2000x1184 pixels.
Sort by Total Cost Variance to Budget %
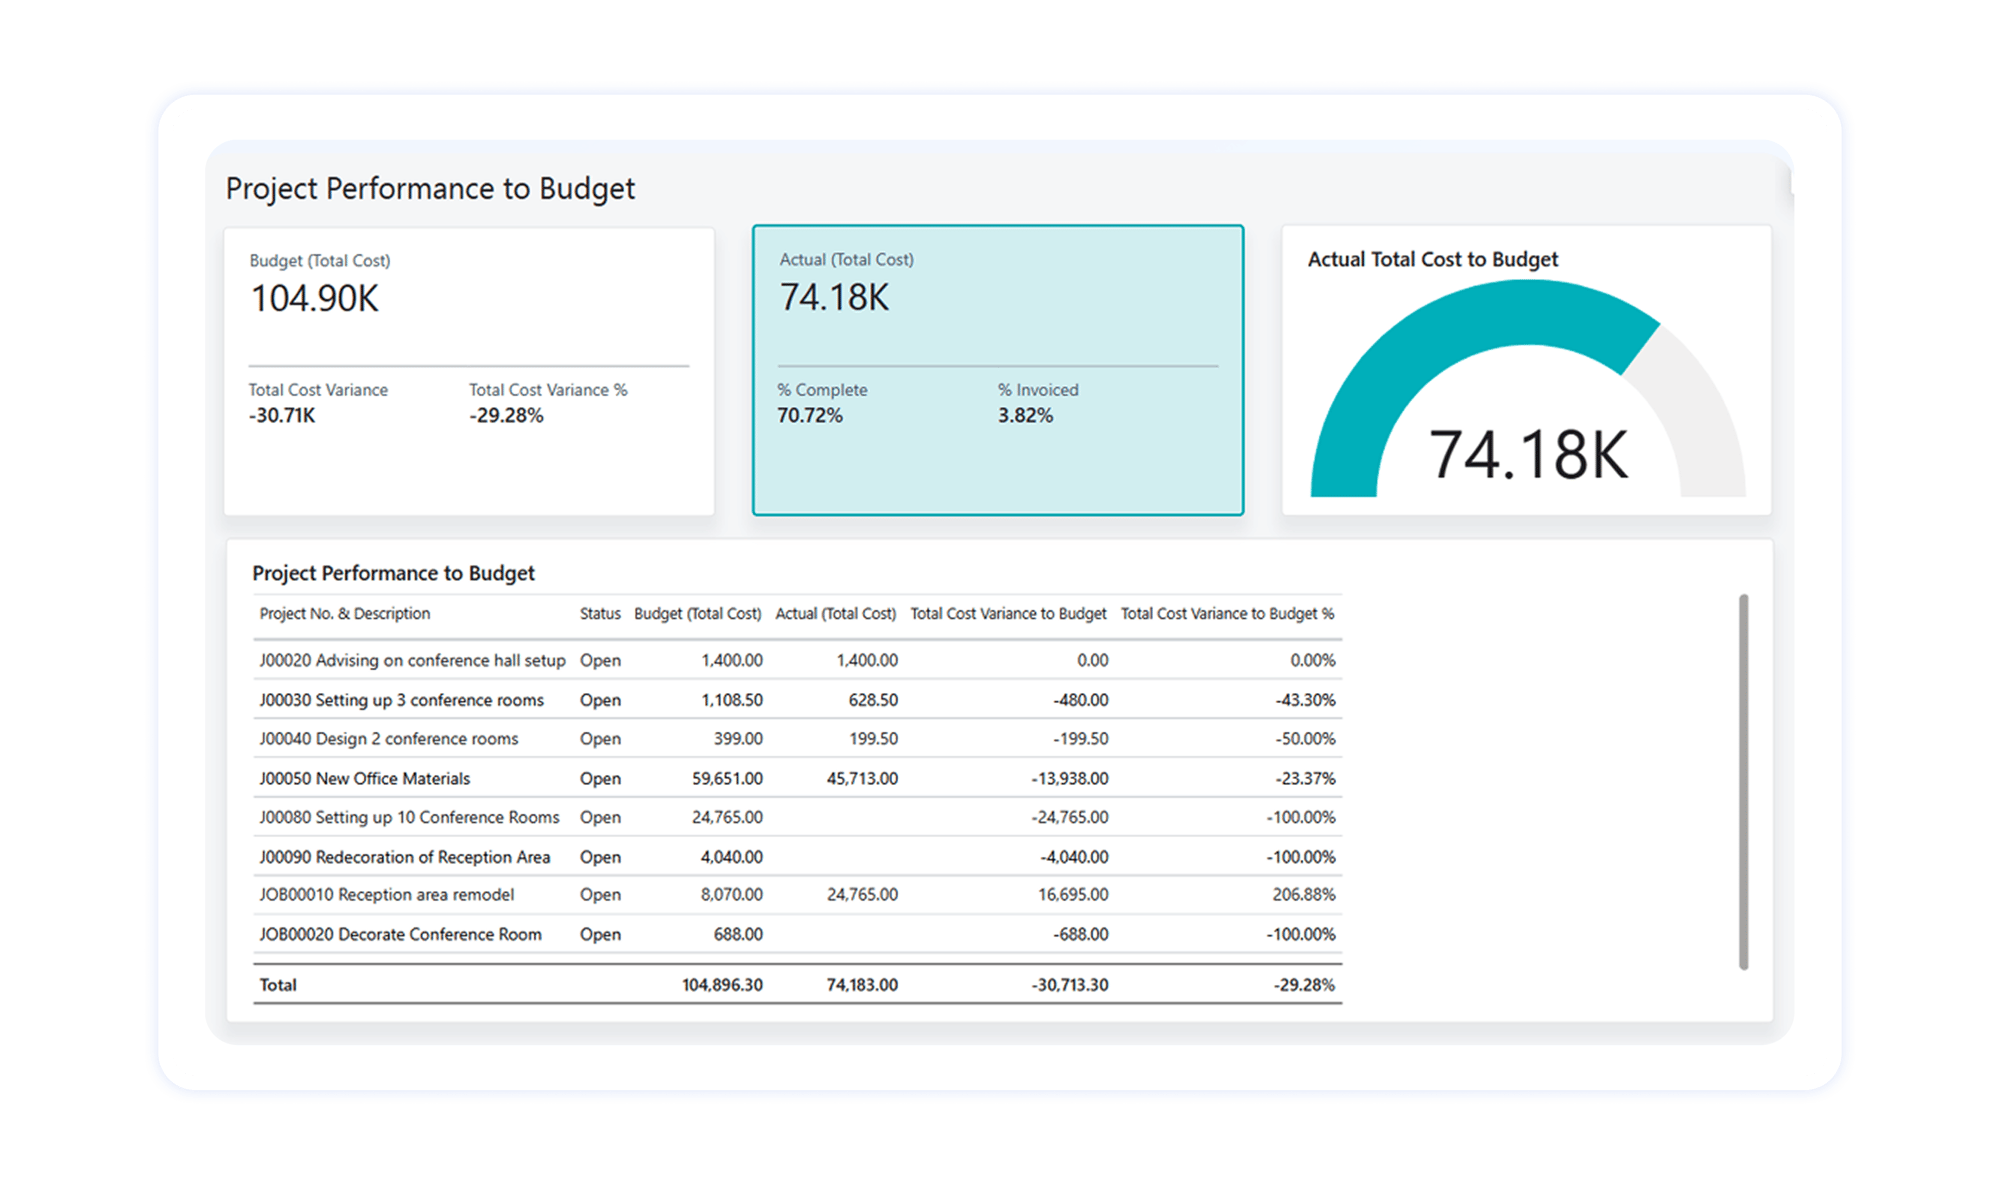[1227, 613]
